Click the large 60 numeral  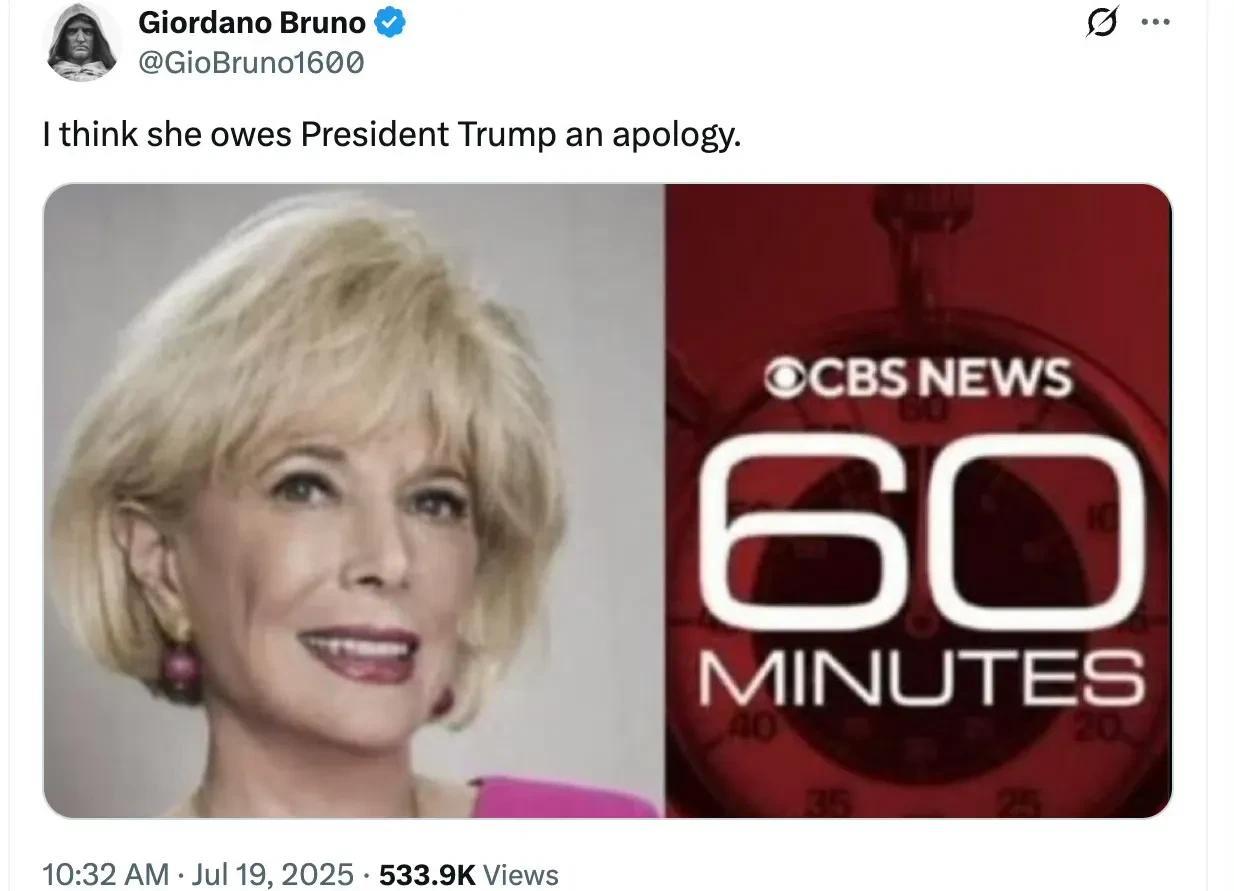pyautogui.click(x=919, y=535)
